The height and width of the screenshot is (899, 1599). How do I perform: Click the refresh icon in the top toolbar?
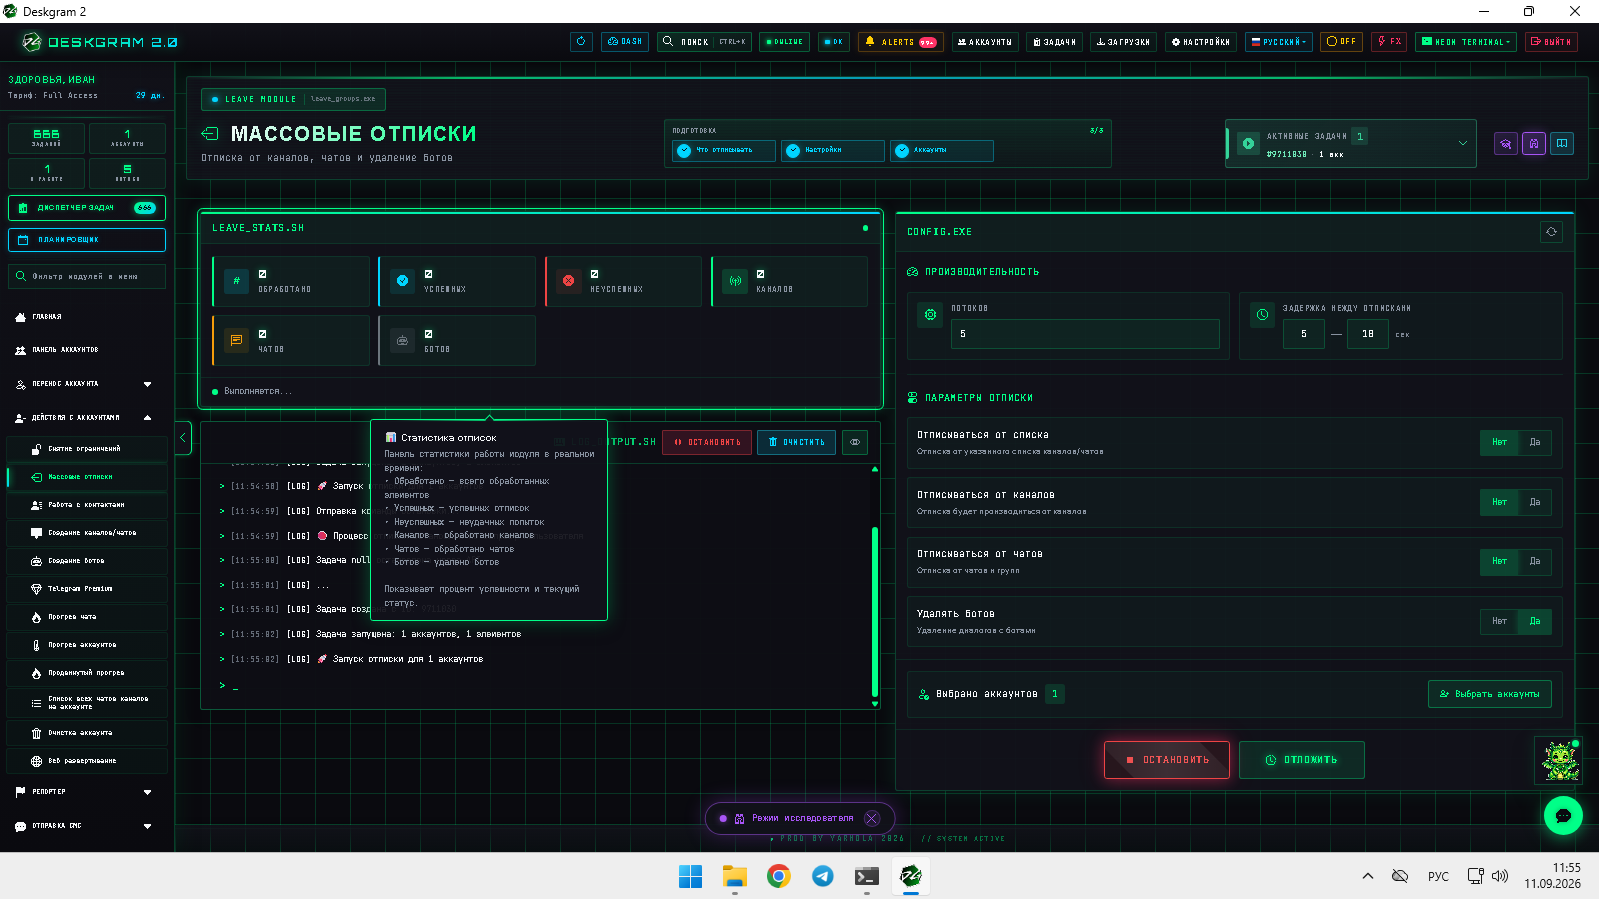(x=581, y=42)
